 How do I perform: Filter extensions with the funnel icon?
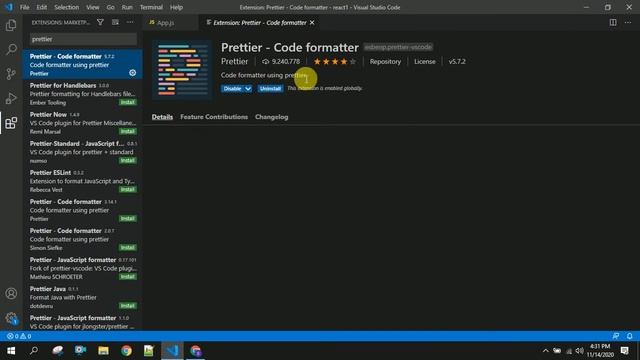pyautogui.click(x=100, y=22)
